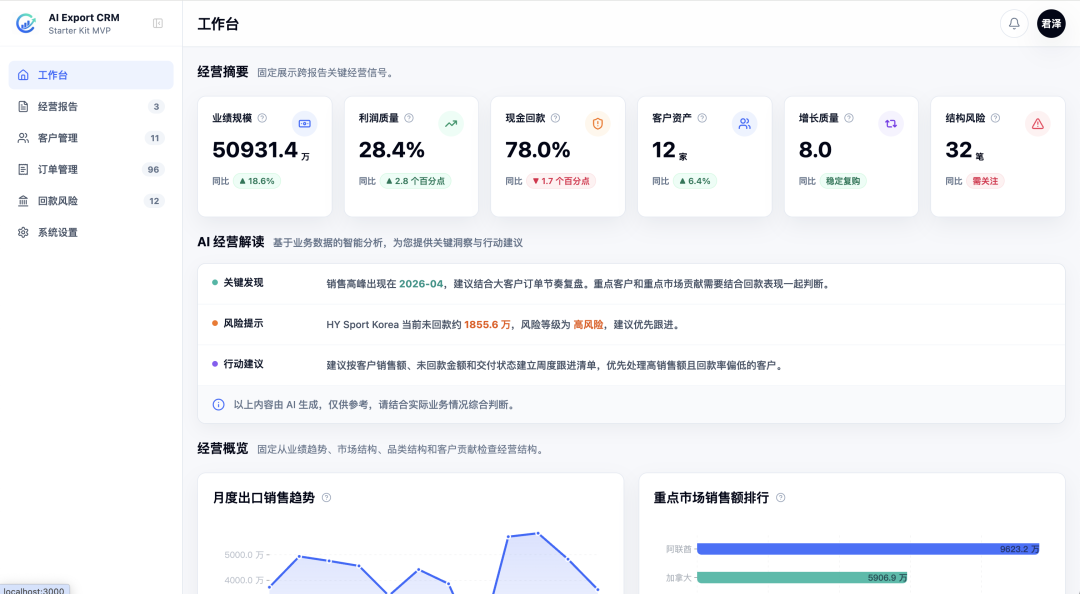1080x594 pixels.
Task: Click the help icon next to 现金回款
Action: (x=555, y=118)
